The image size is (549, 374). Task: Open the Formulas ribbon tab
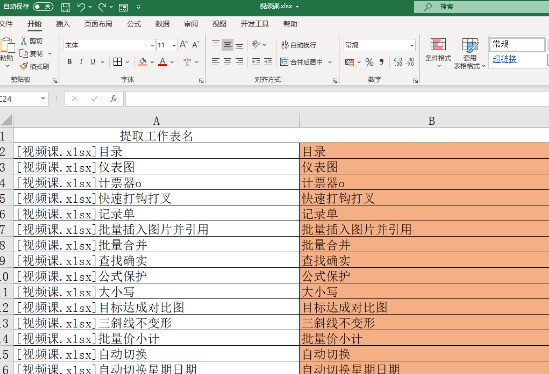point(134,24)
